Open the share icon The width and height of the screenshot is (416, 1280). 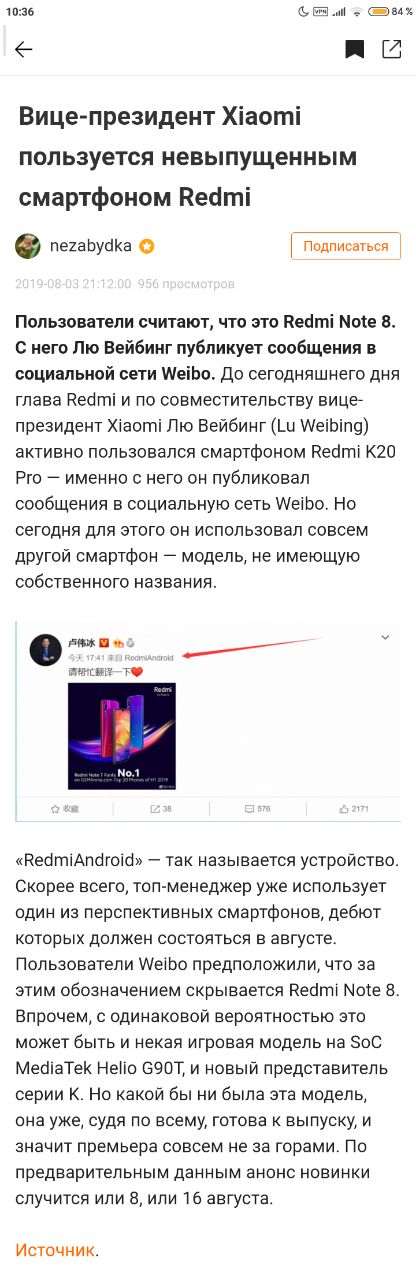point(391,49)
